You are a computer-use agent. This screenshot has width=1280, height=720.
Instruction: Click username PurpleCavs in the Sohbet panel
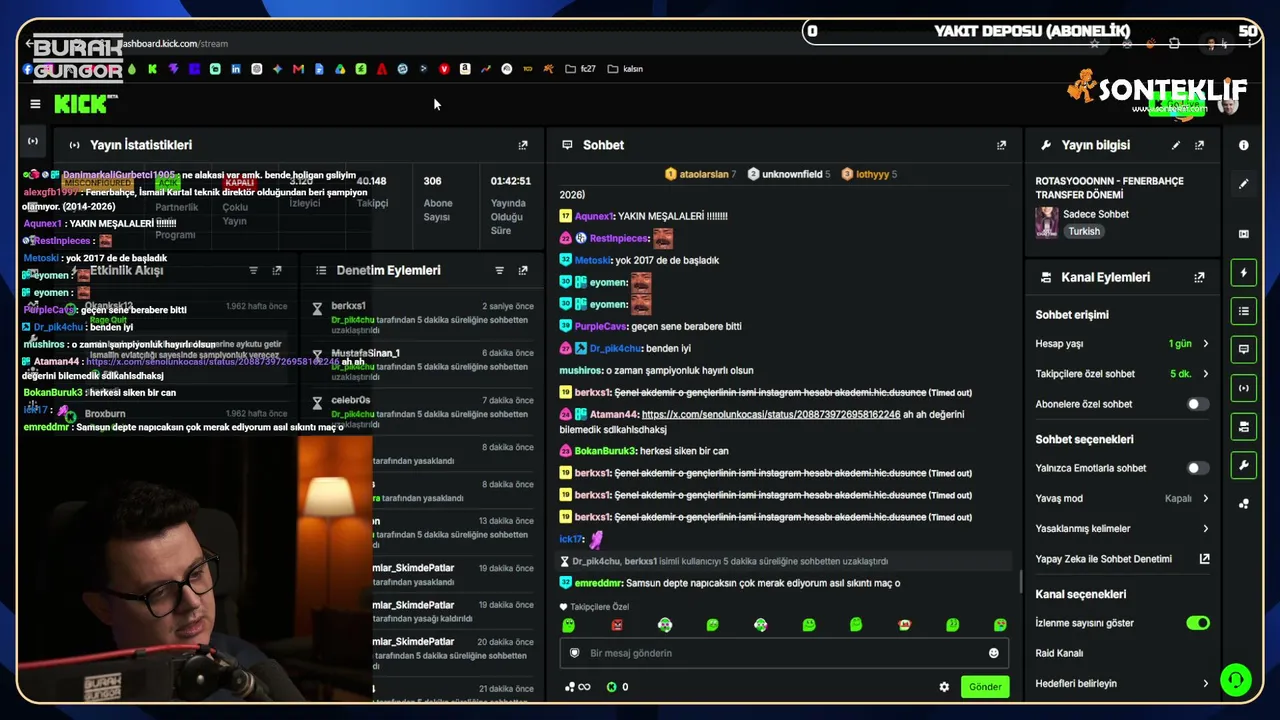(x=600, y=326)
